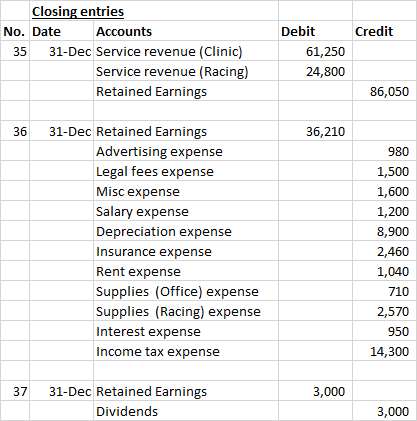The image size is (417, 421).
Task: Select 'Supplies (Racing) expense' account cell
Action: coord(186,311)
